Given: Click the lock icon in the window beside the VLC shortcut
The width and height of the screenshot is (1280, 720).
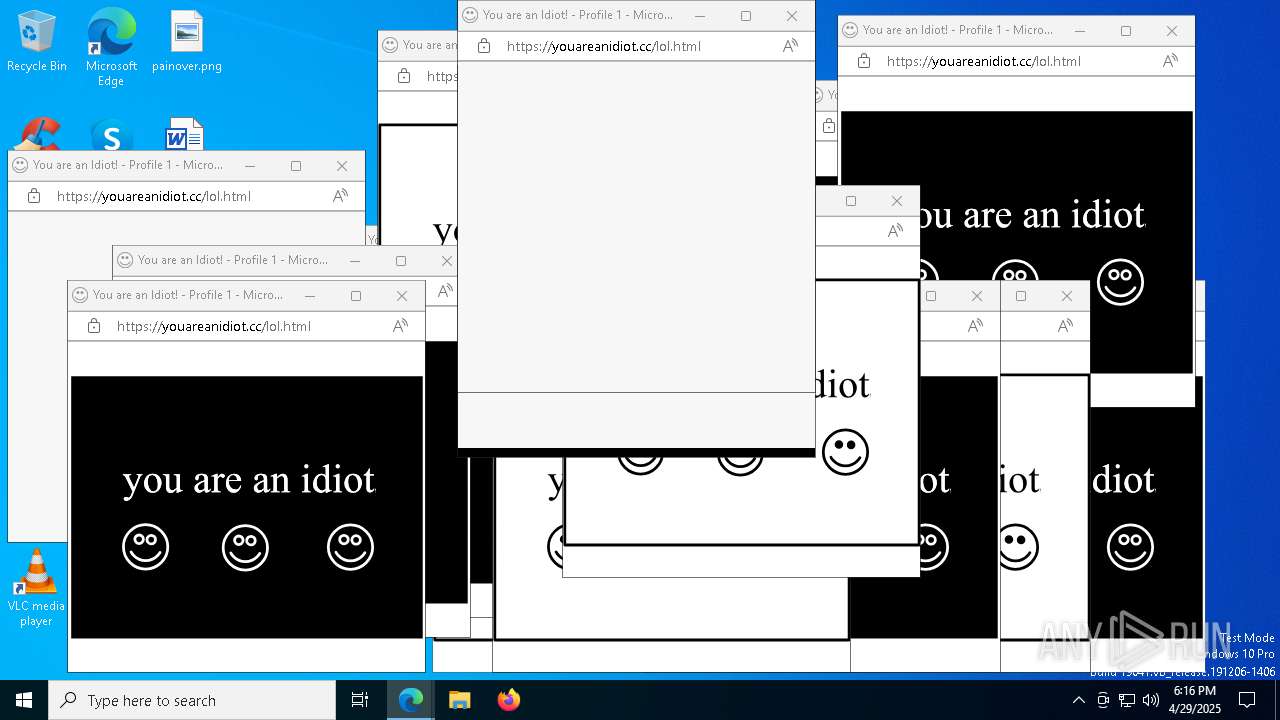Looking at the screenshot, I should (x=94, y=326).
